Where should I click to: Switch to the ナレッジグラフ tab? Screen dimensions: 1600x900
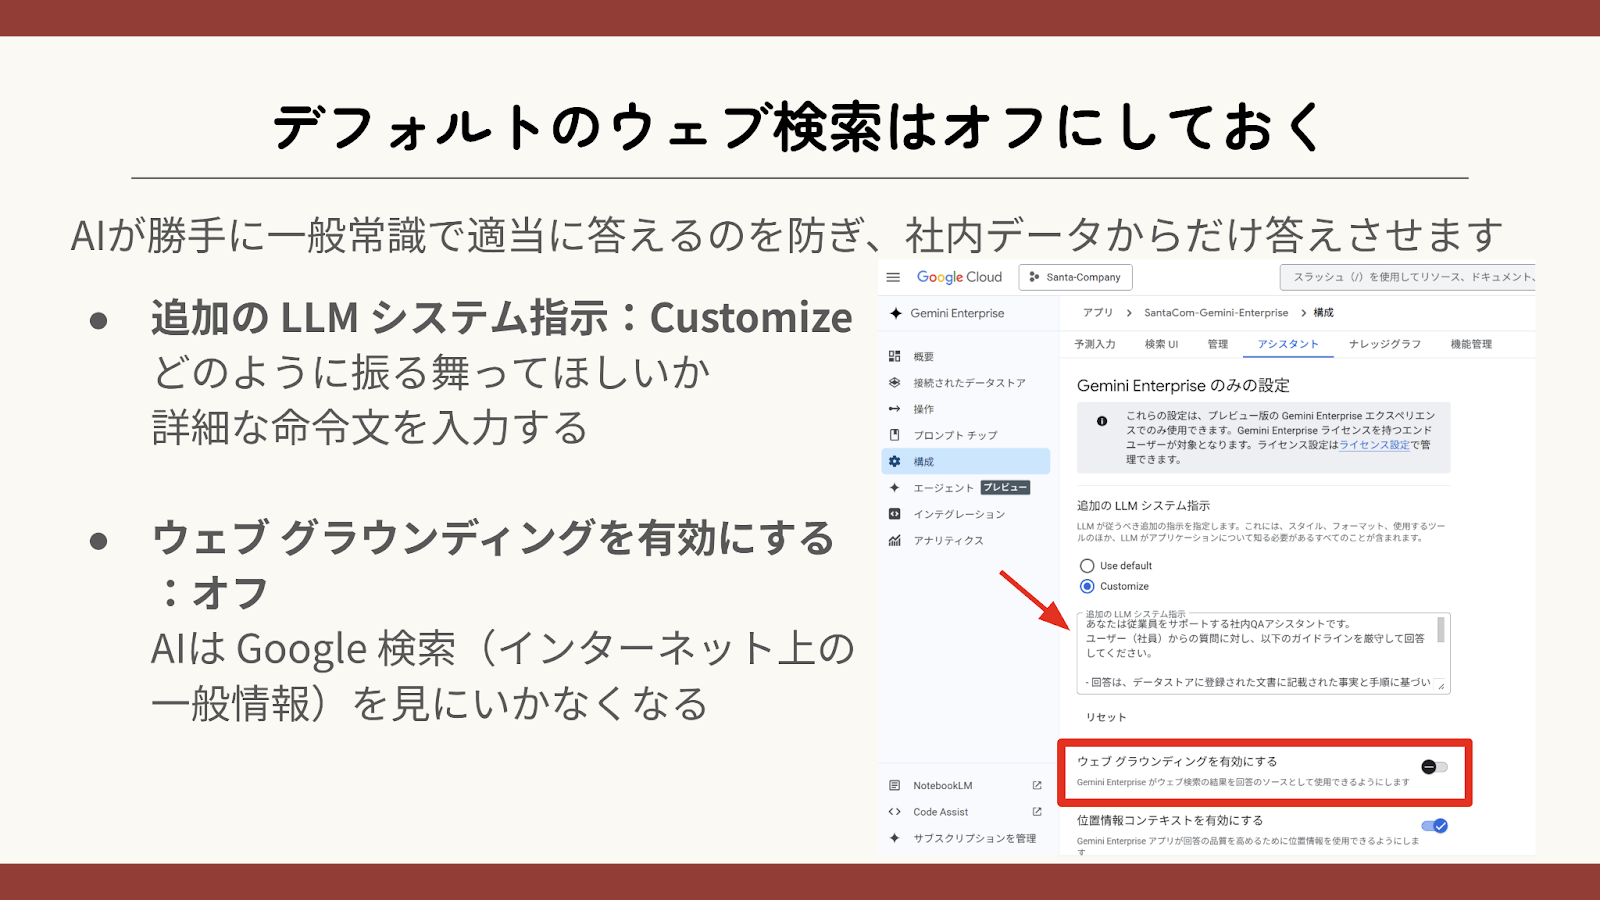point(1384,344)
